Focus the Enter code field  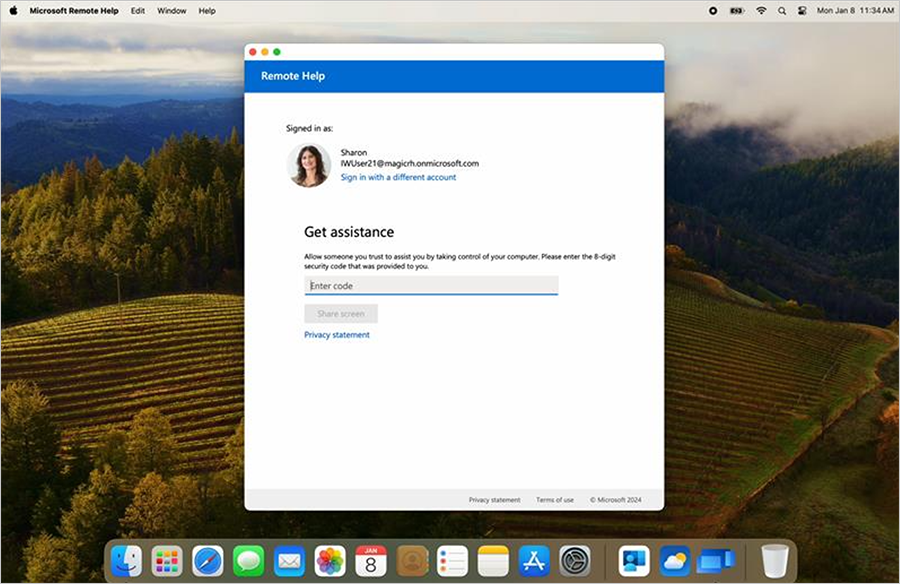coord(431,285)
